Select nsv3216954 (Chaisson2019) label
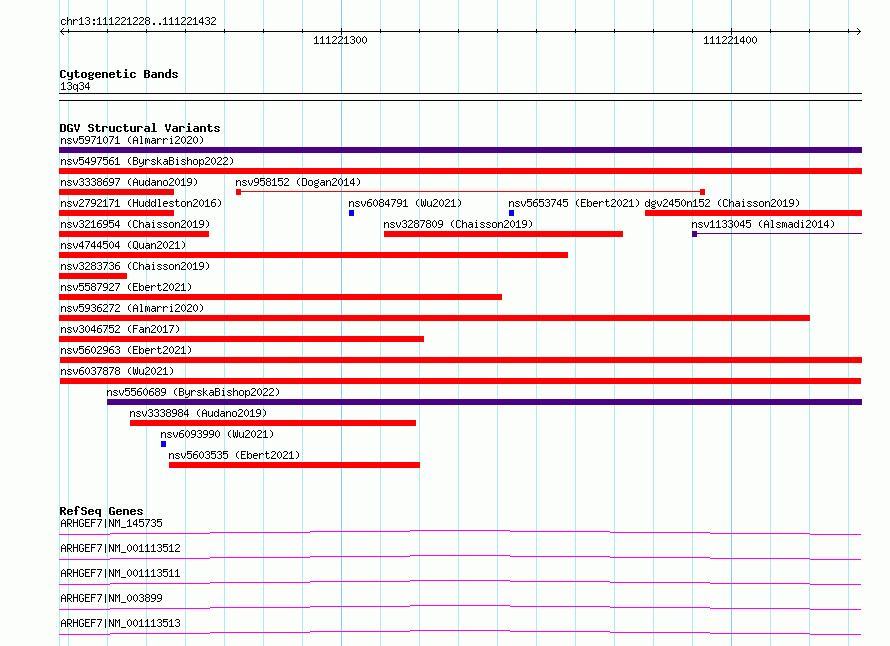 pyautogui.click(x=135, y=224)
